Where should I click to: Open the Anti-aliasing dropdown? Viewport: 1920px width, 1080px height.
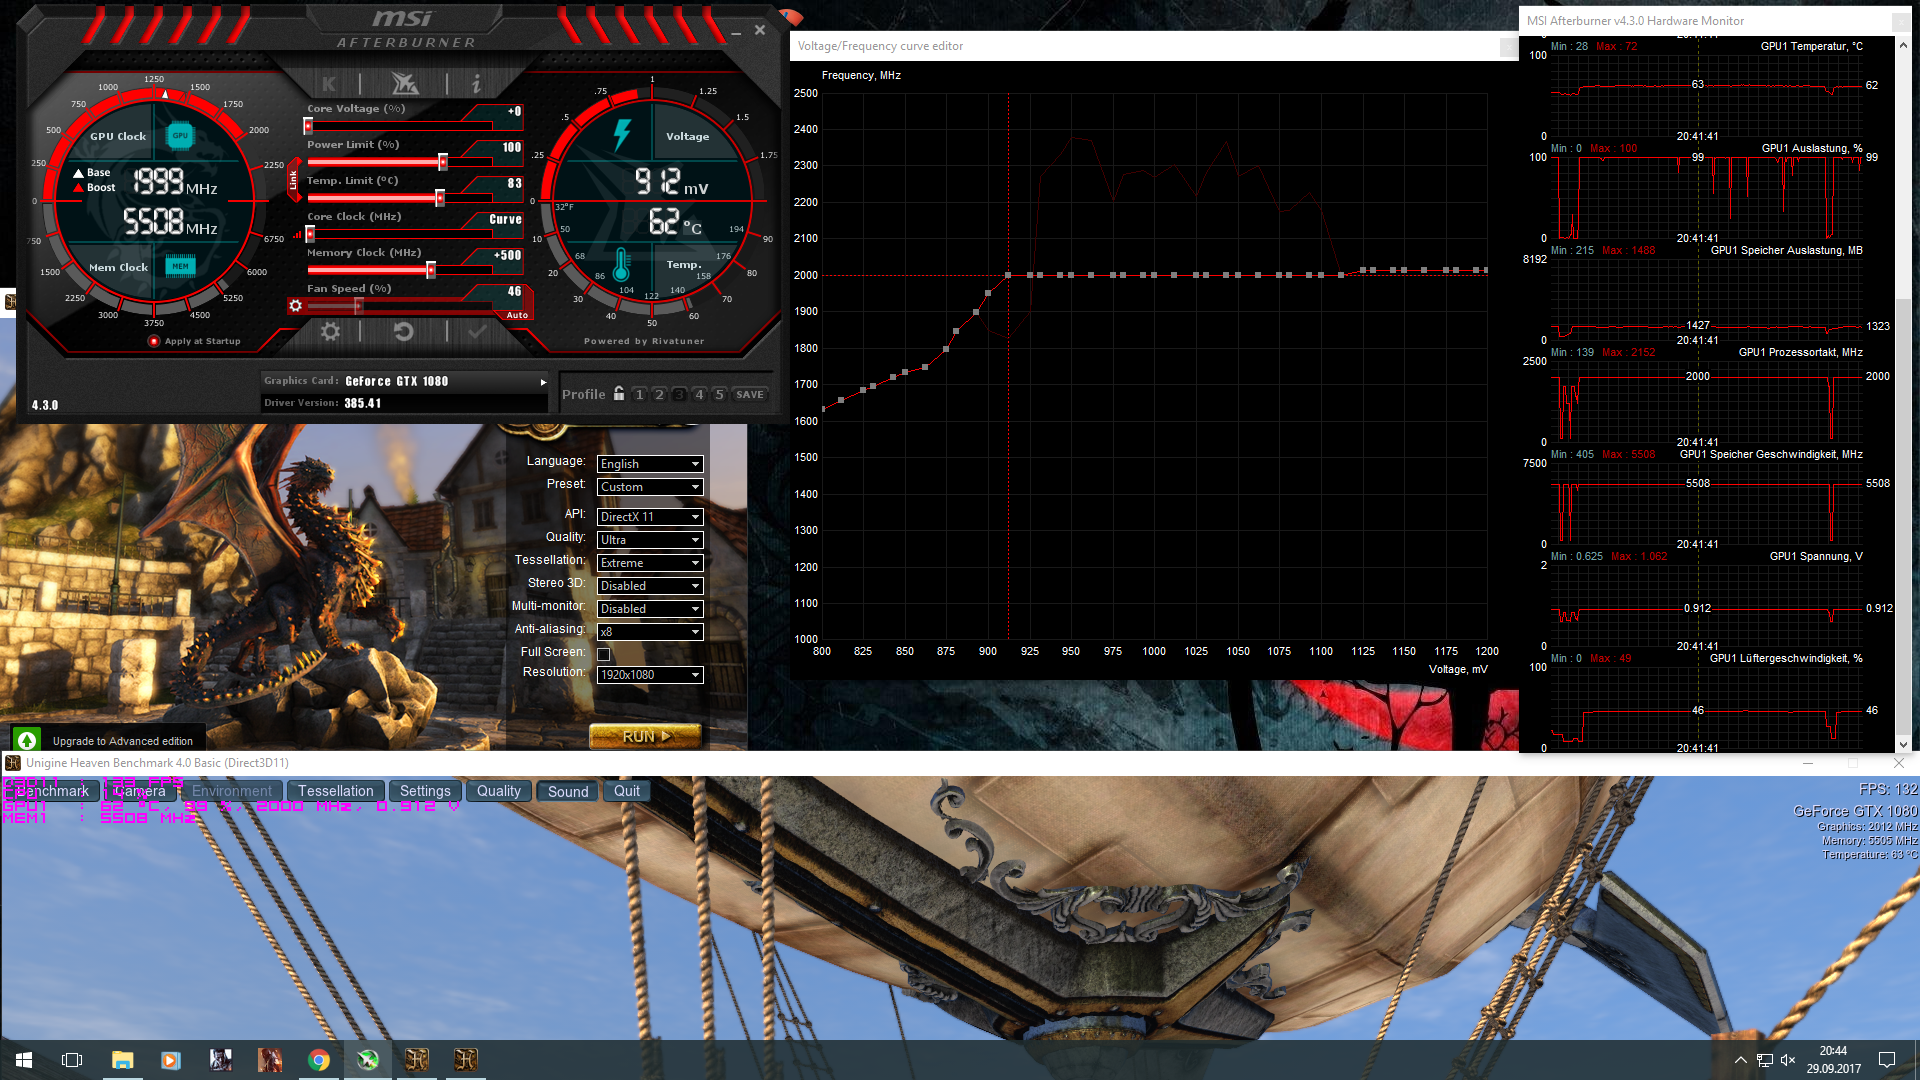pyautogui.click(x=650, y=632)
